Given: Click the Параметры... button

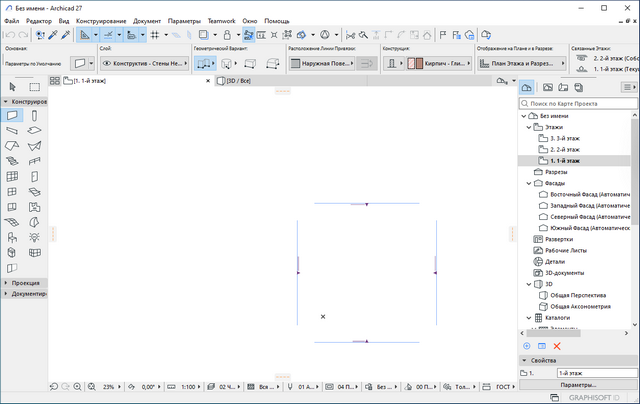Looking at the screenshot, I should coord(578,385).
